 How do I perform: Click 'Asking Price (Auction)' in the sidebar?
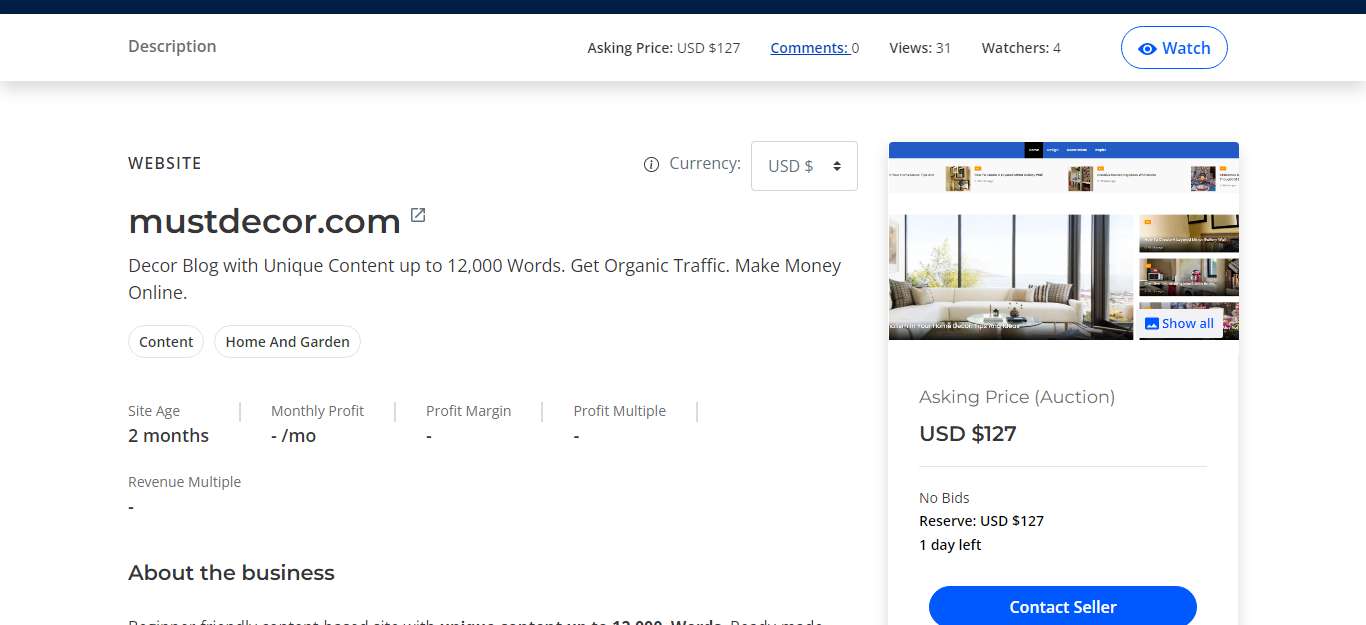point(1017,397)
